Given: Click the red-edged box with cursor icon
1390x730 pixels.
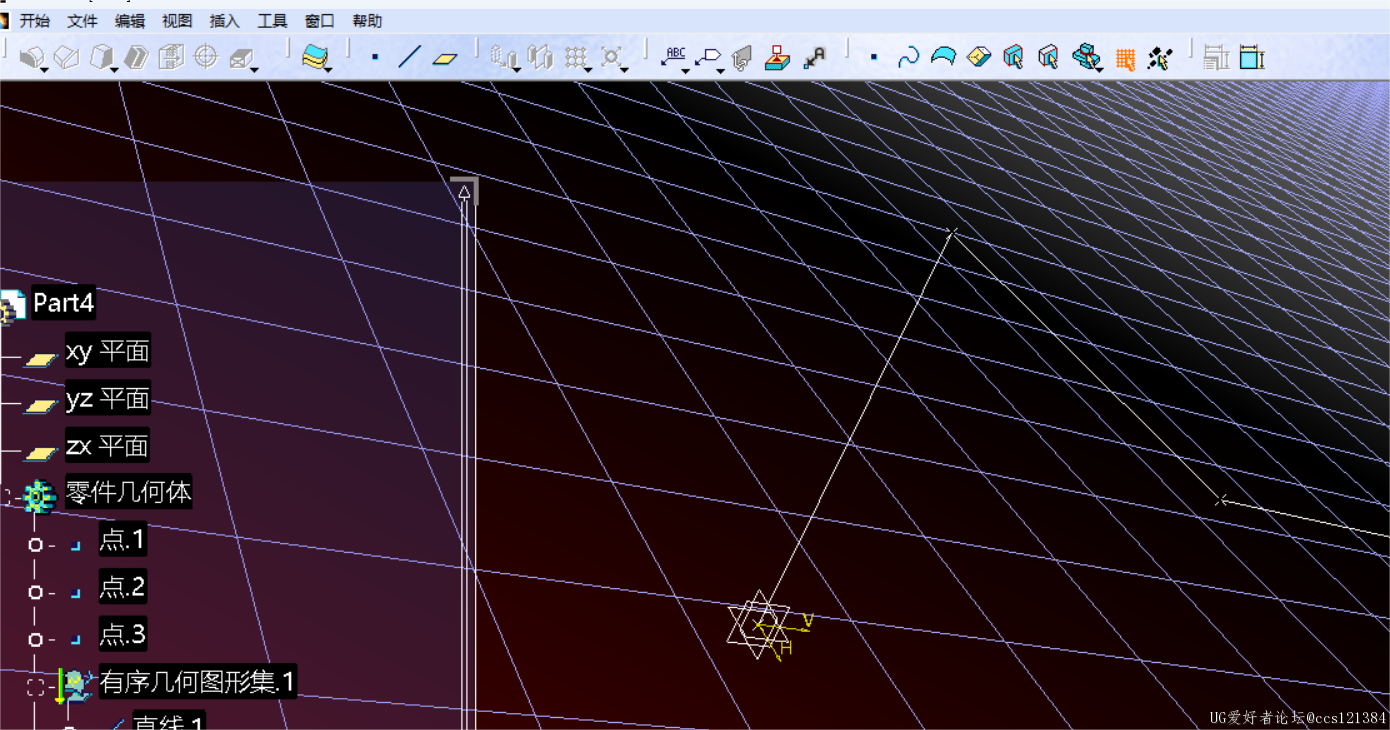Looking at the screenshot, I should [1014, 57].
